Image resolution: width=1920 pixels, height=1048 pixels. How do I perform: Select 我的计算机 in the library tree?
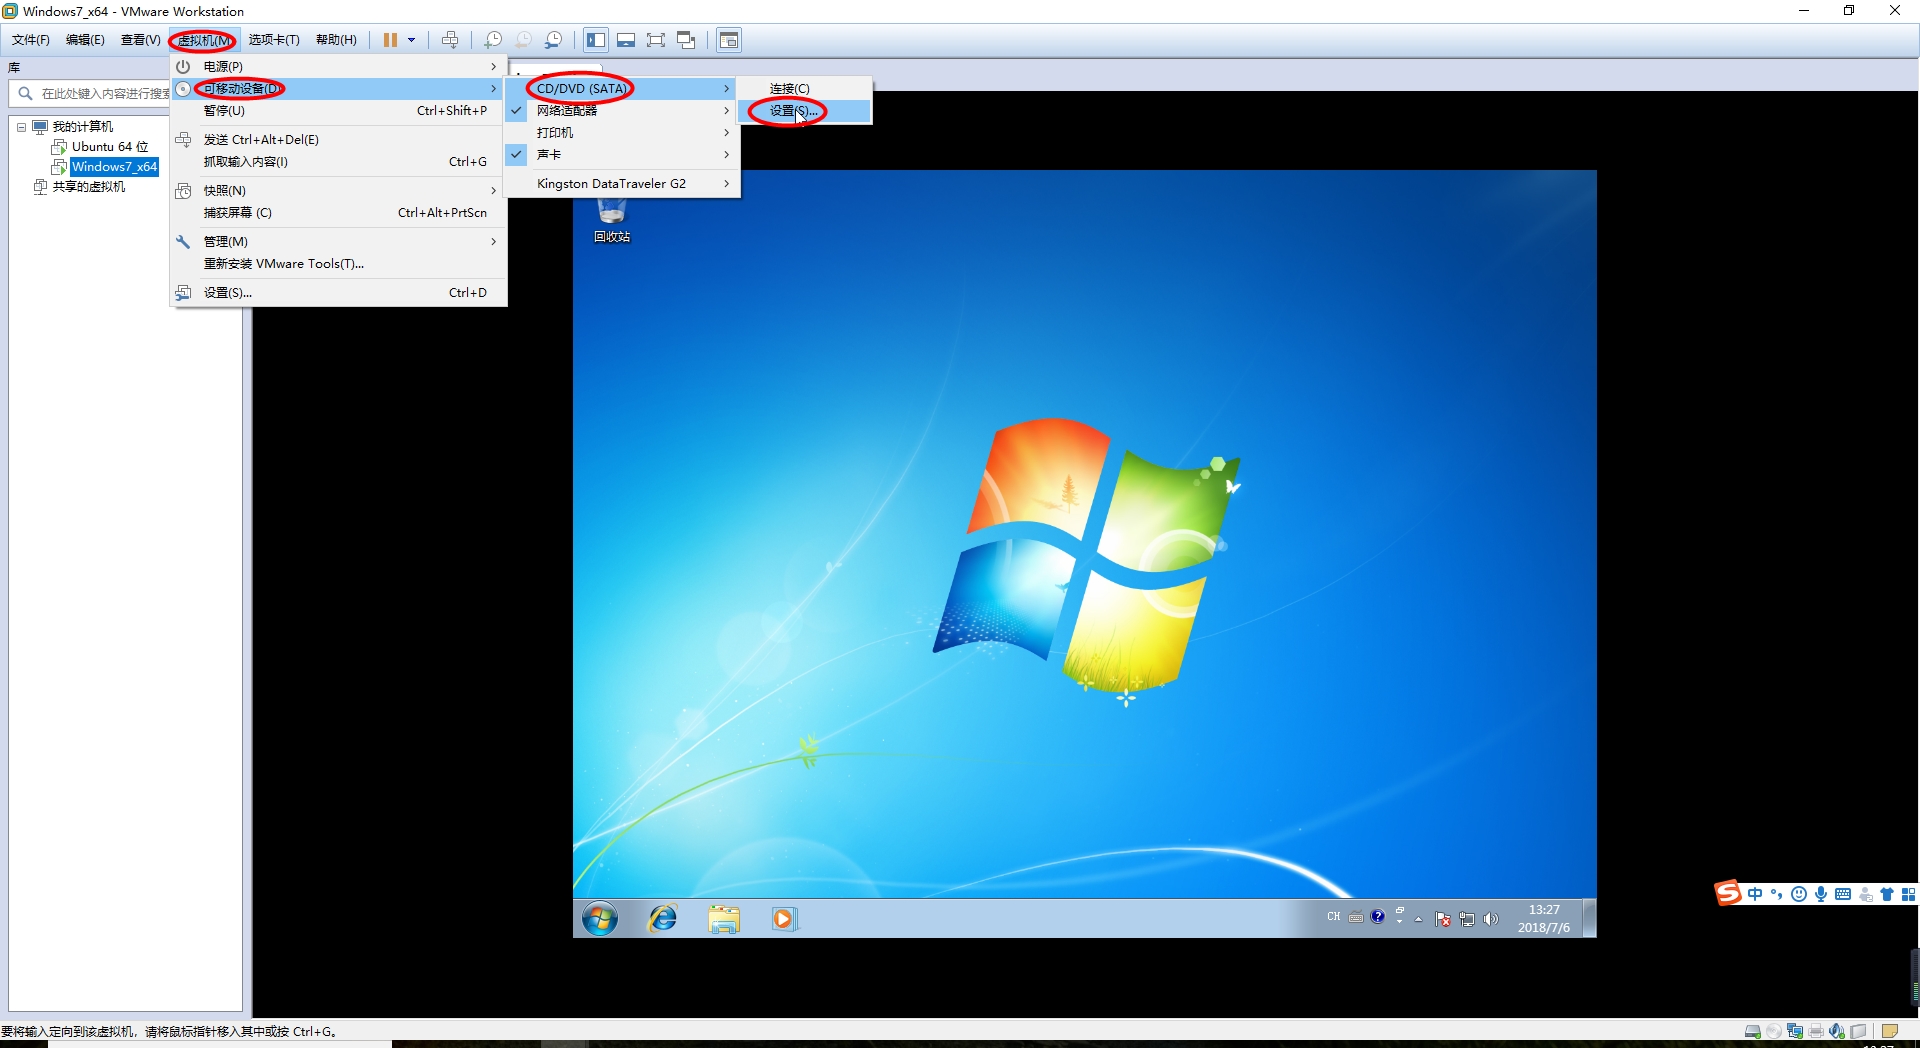(83, 127)
